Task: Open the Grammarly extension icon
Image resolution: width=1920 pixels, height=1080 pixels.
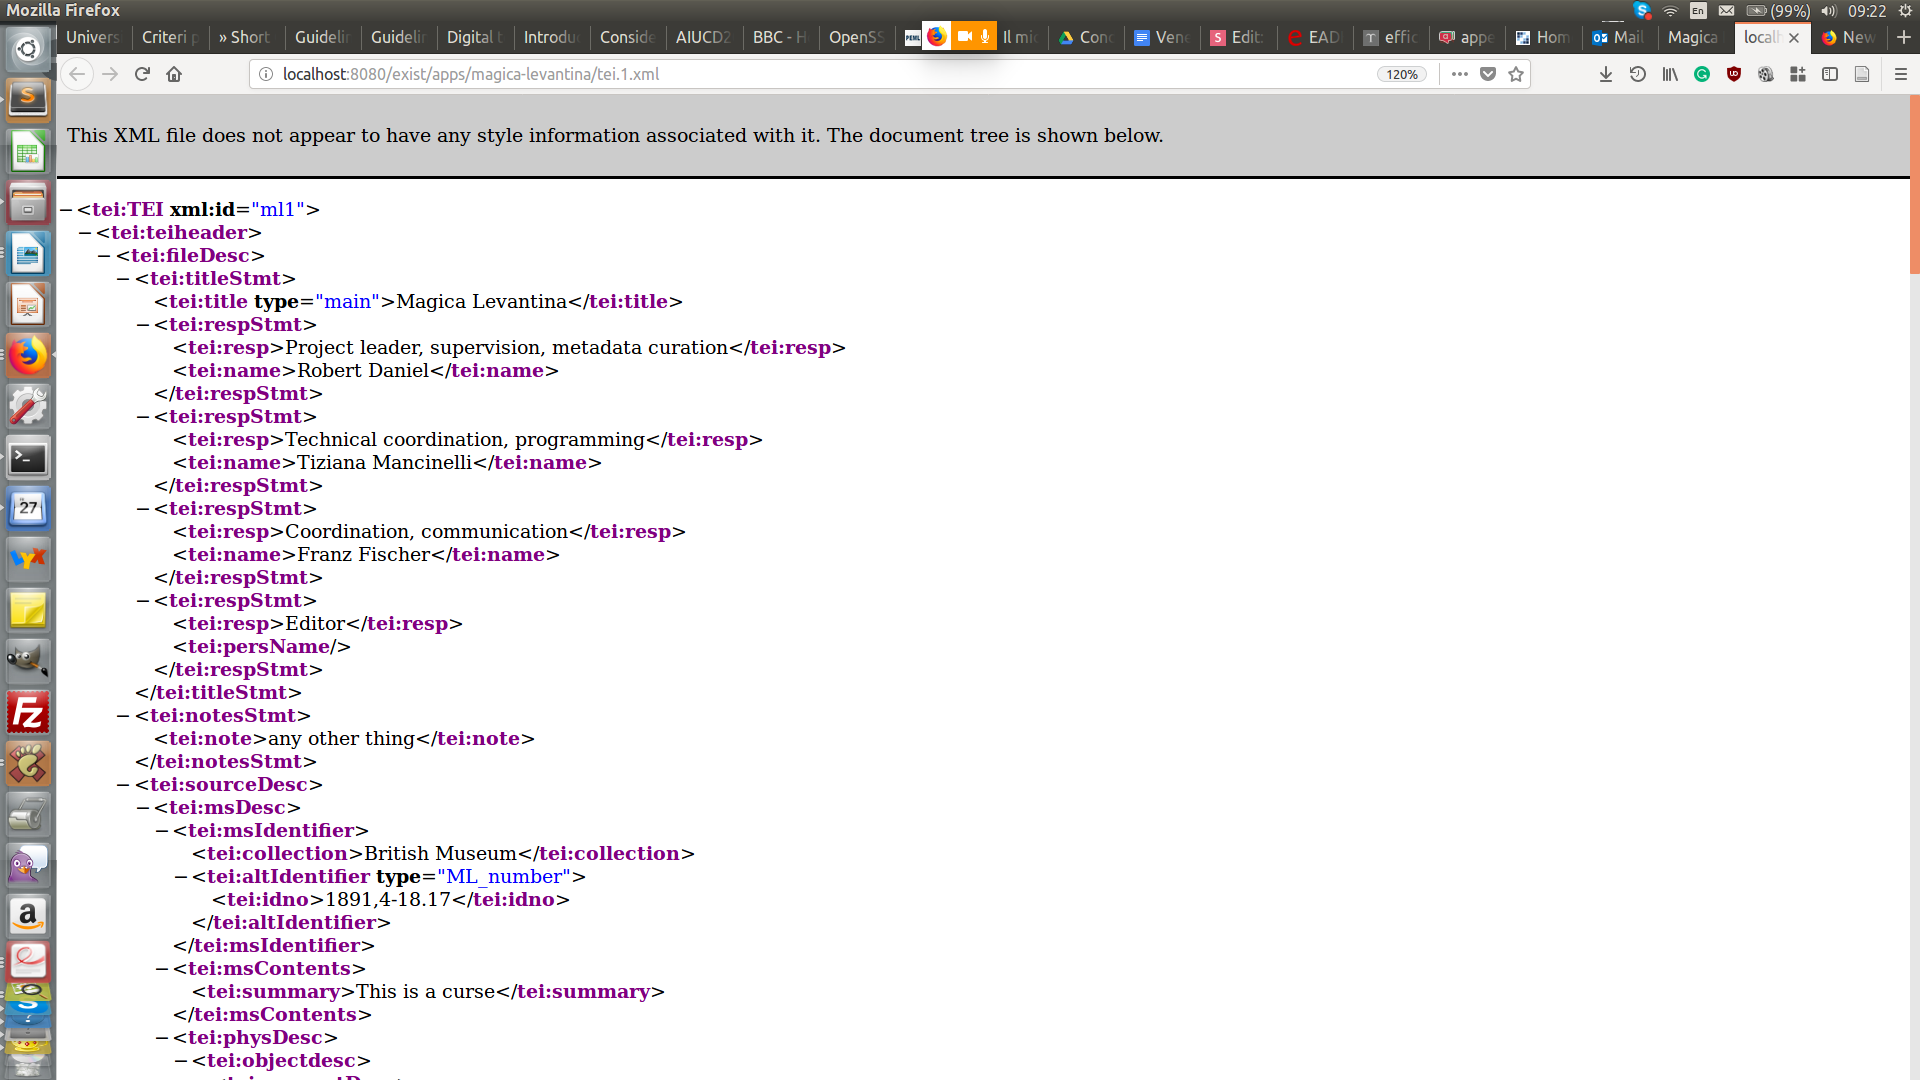Action: click(1702, 74)
